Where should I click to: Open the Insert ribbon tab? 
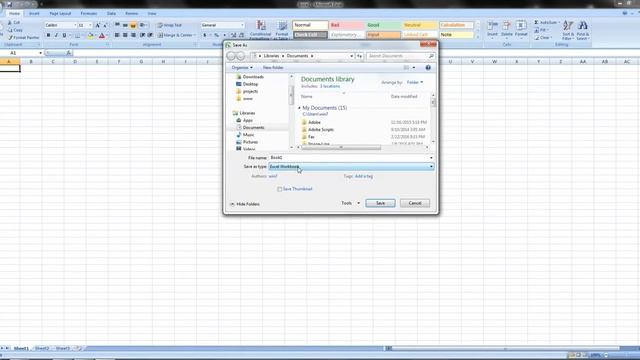click(x=34, y=13)
